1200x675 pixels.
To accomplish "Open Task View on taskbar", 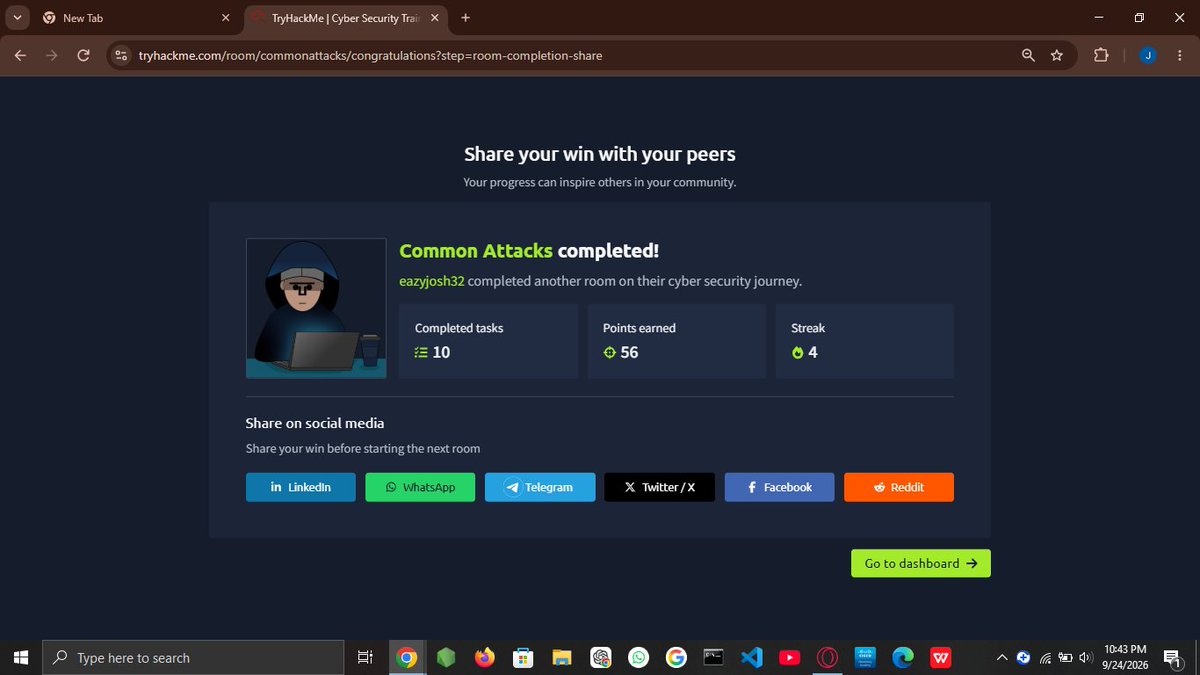I will 365,658.
